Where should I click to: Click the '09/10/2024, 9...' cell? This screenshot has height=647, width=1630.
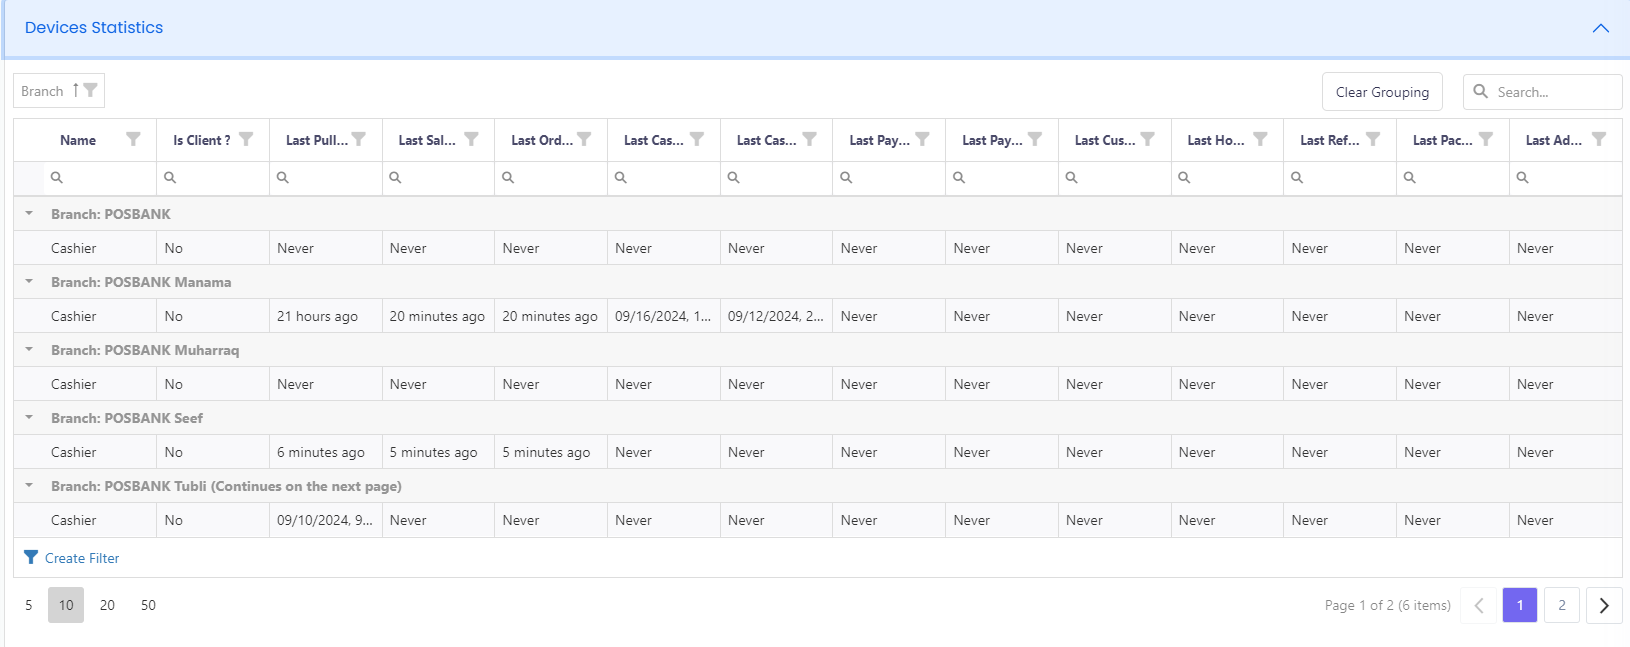(326, 520)
